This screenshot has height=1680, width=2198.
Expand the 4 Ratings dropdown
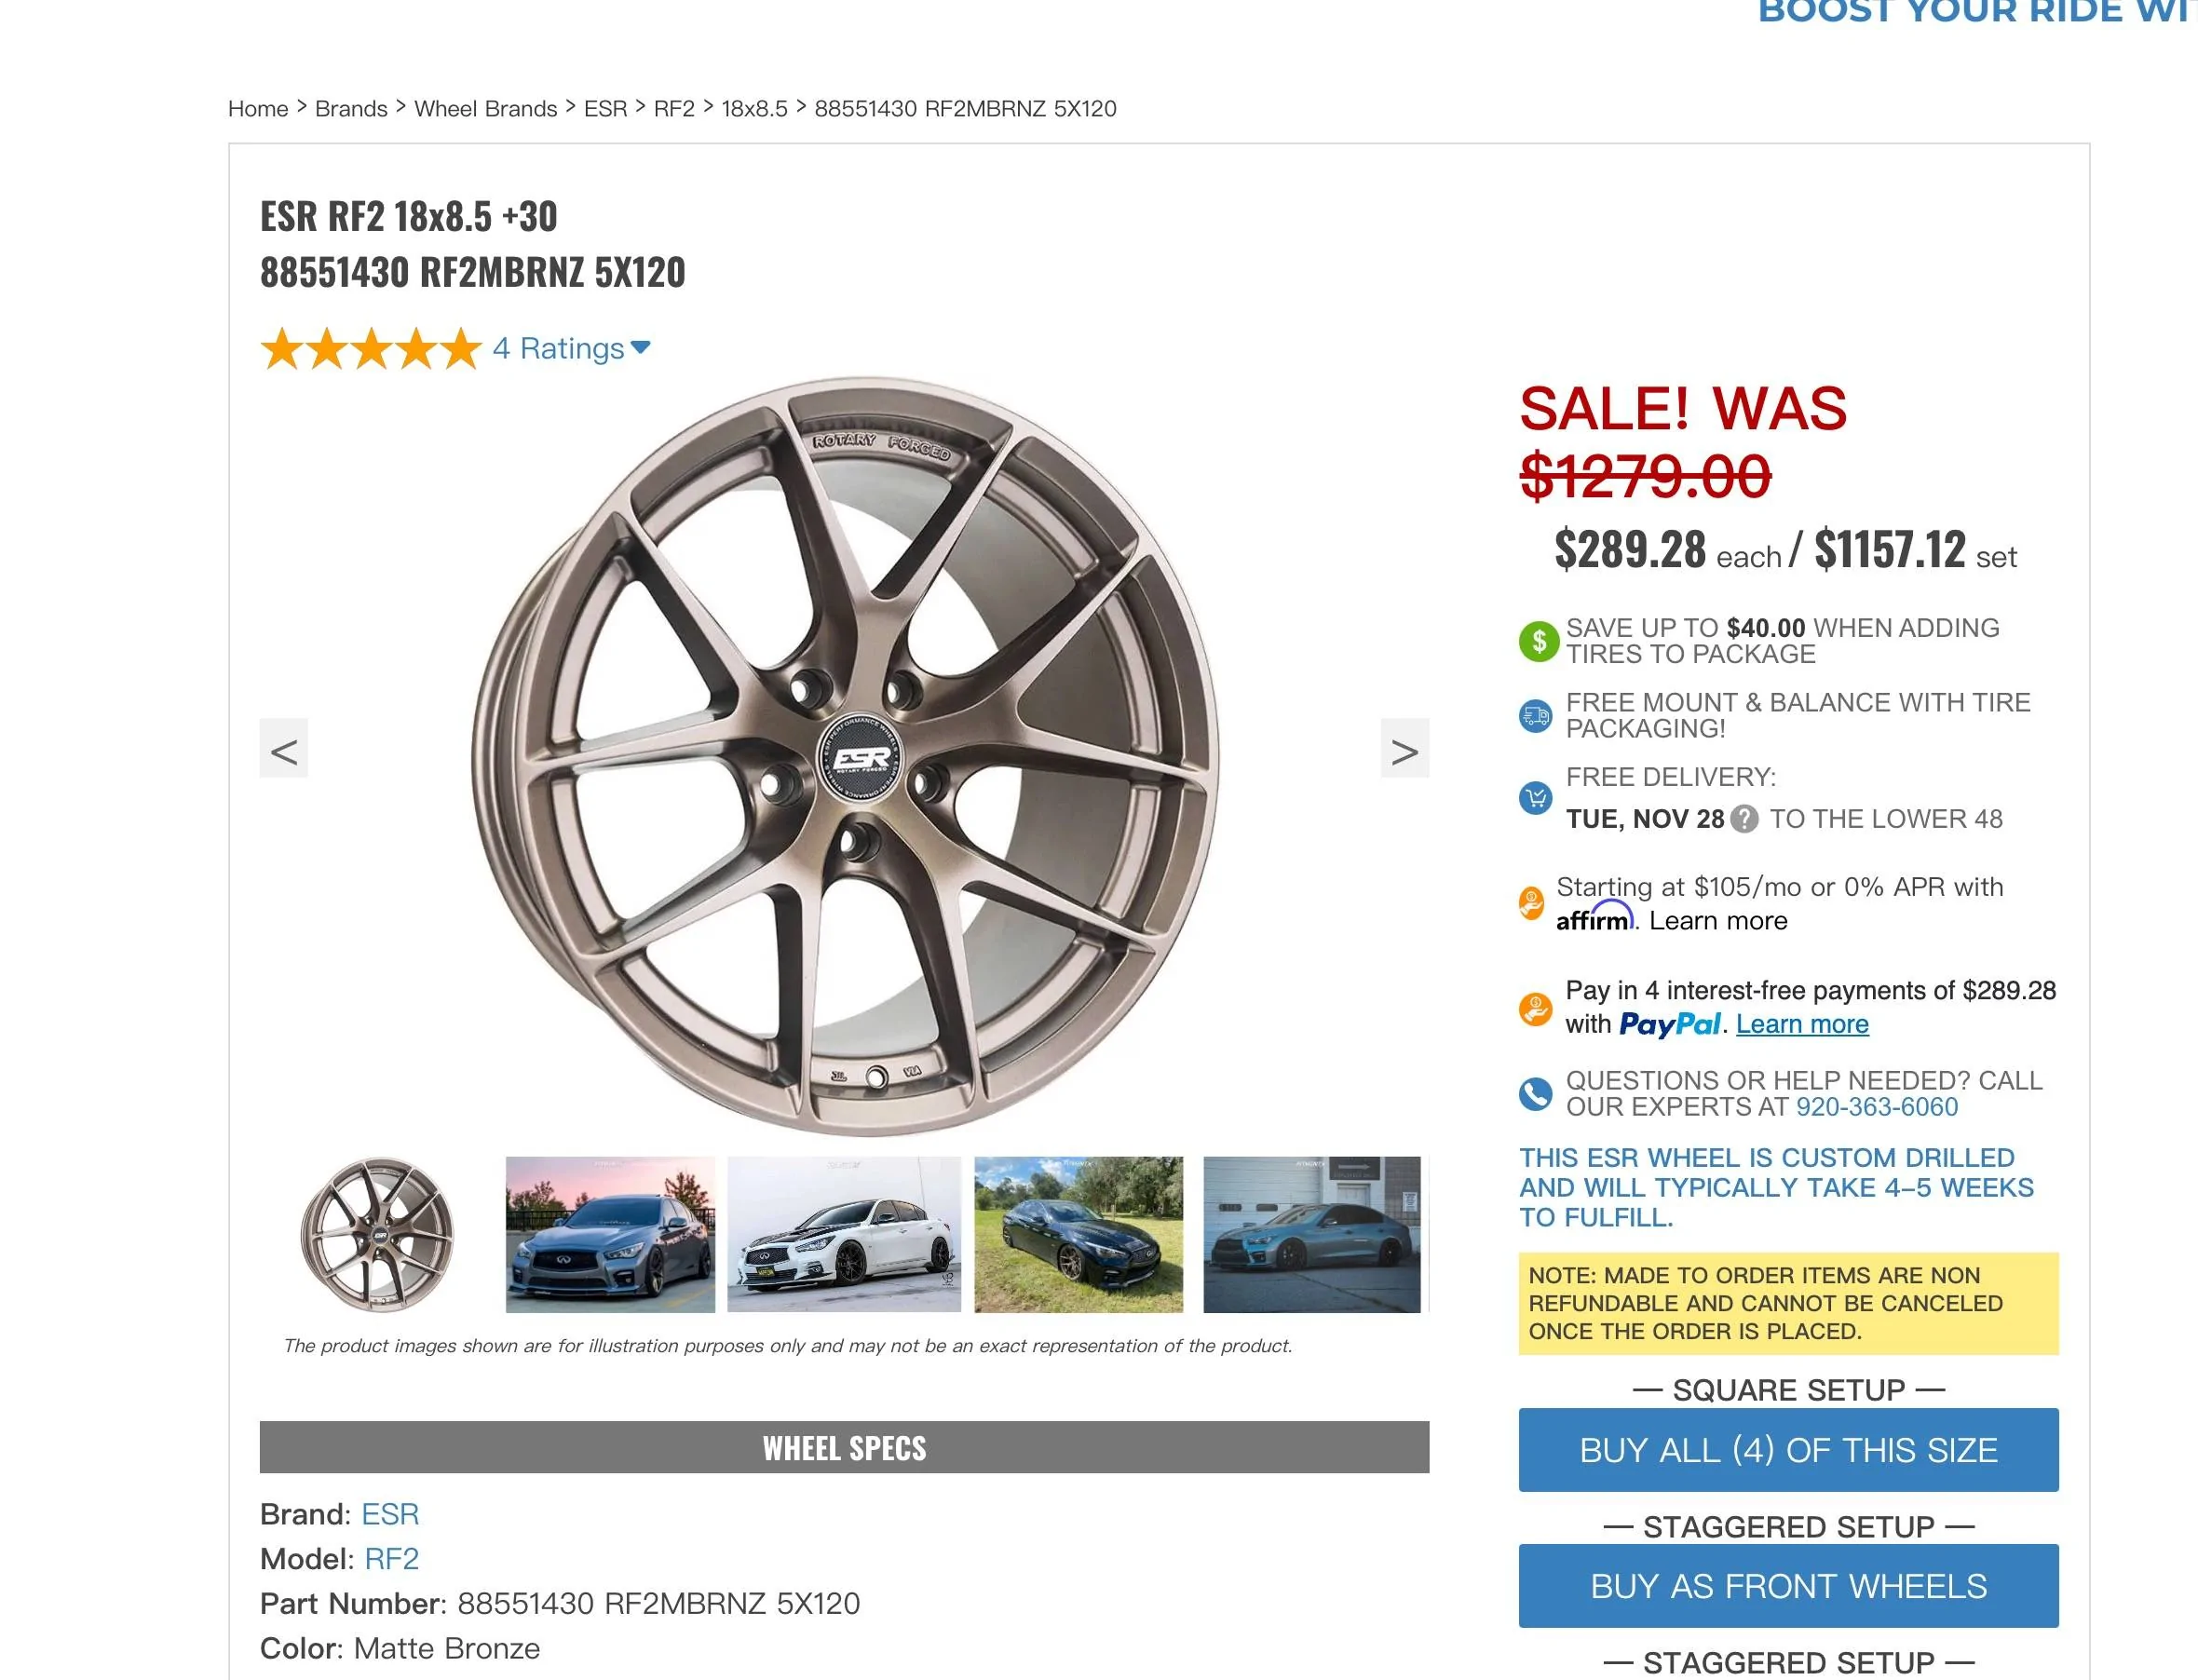click(x=568, y=349)
